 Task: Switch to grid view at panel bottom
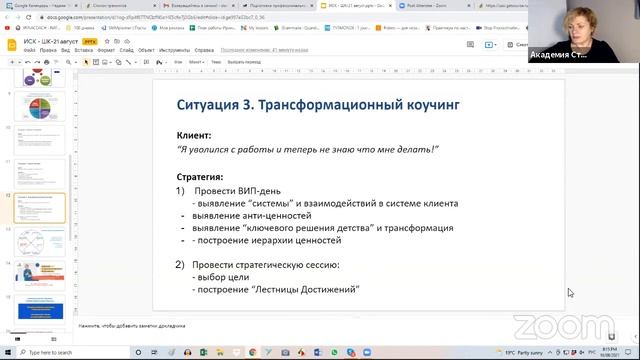pos(53,339)
